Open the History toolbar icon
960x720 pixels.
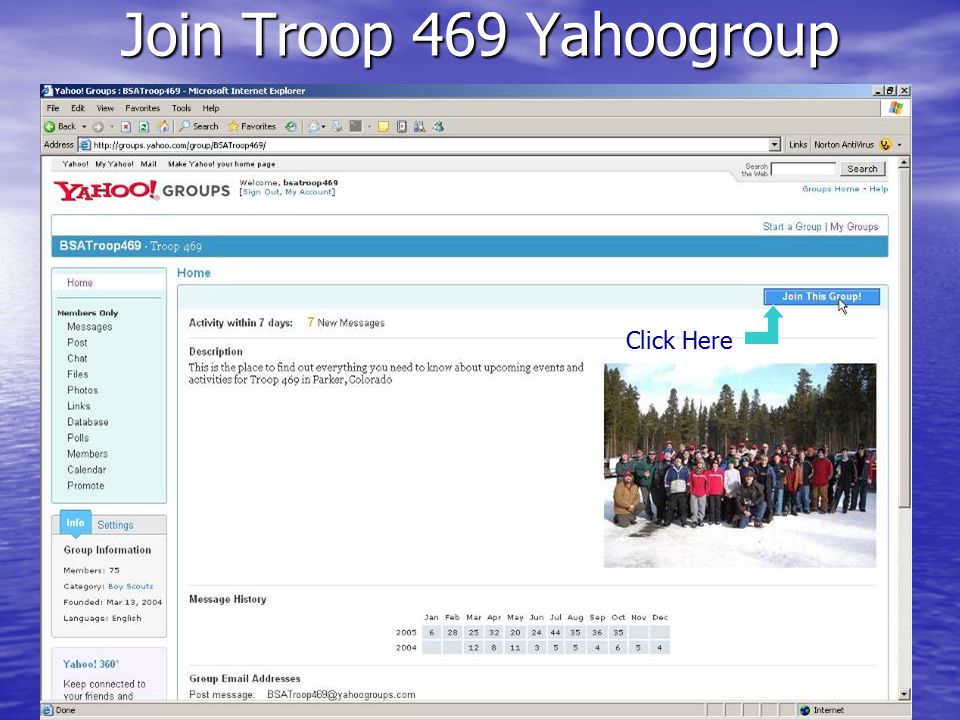(x=291, y=127)
